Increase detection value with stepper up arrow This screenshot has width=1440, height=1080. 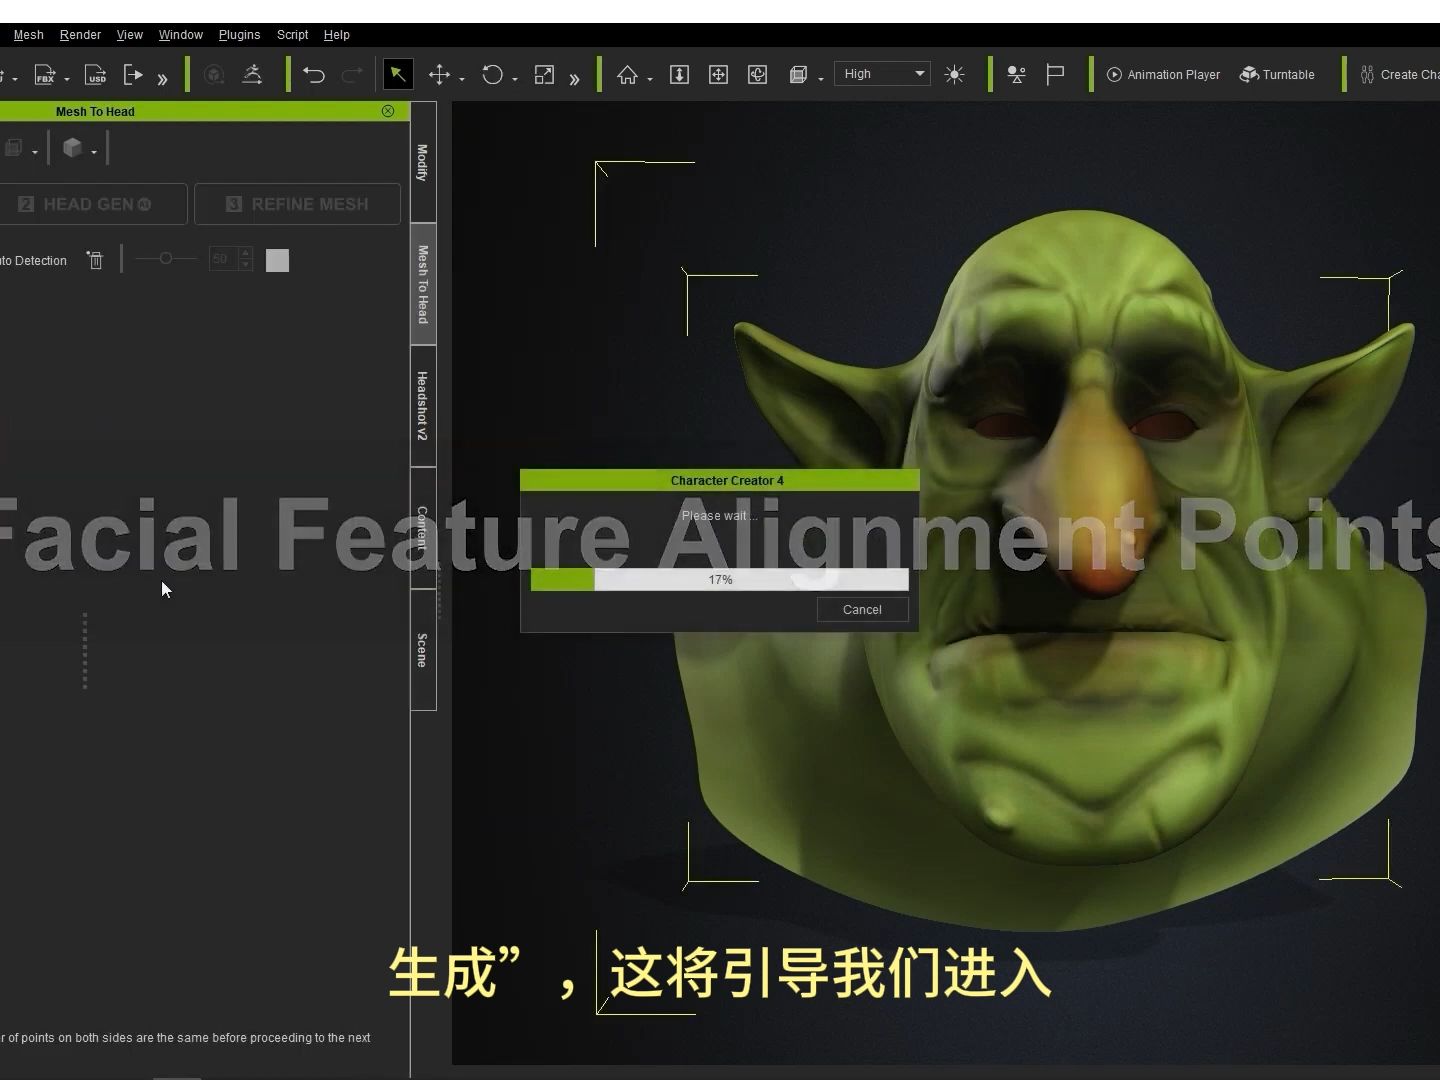point(246,254)
